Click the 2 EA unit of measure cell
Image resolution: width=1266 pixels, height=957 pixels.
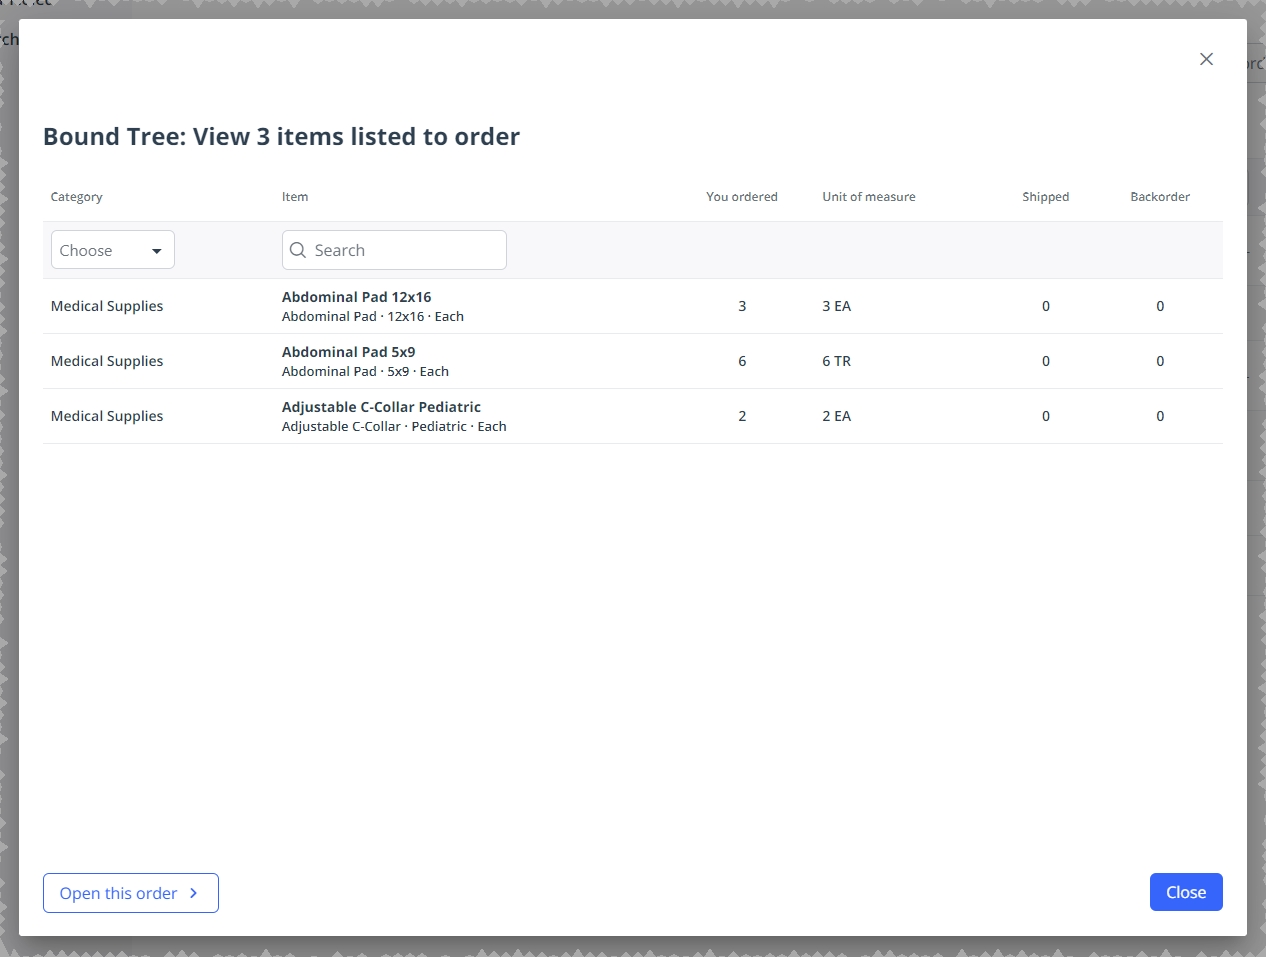[x=837, y=416]
